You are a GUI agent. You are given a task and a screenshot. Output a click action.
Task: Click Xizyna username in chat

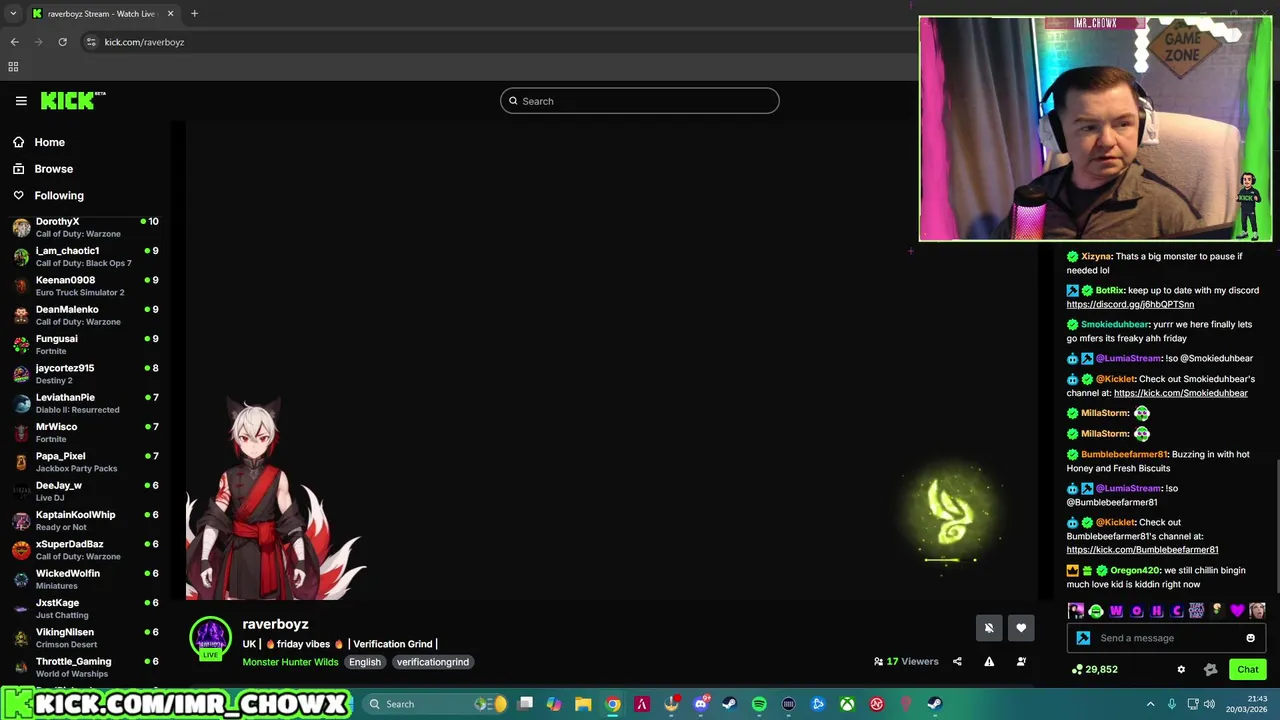pyautogui.click(x=1096, y=256)
